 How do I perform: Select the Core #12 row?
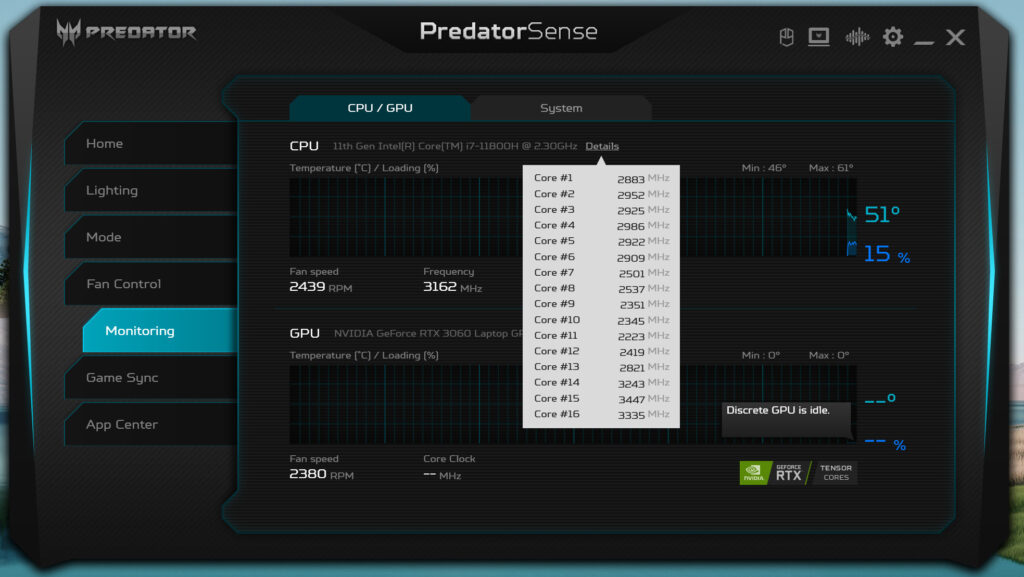click(601, 351)
